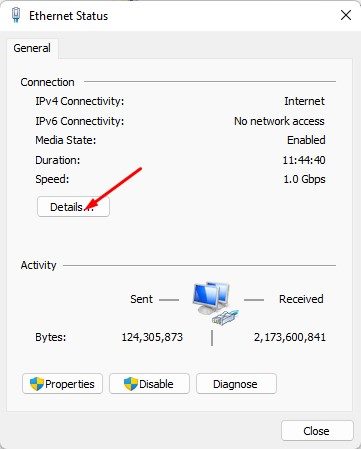
Task: Close the Ethernet Status window
Action: [346, 15]
